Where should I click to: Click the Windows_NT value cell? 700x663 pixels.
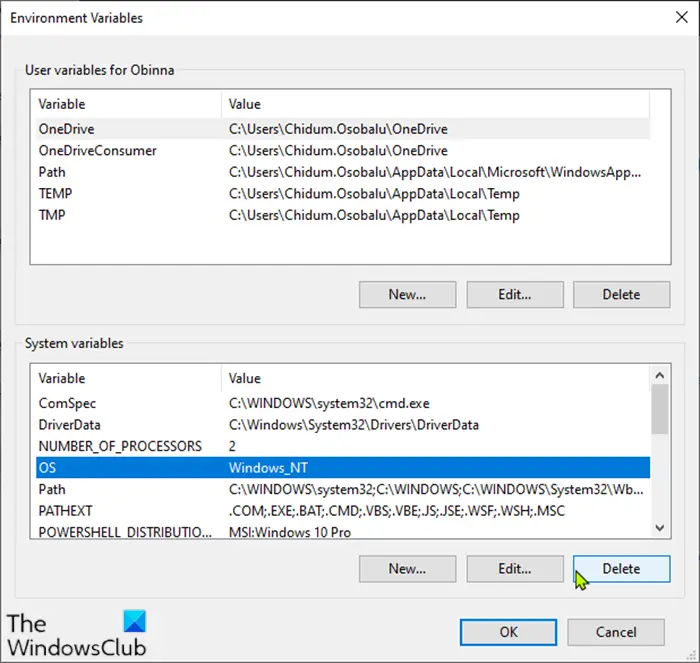click(x=268, y=467)
